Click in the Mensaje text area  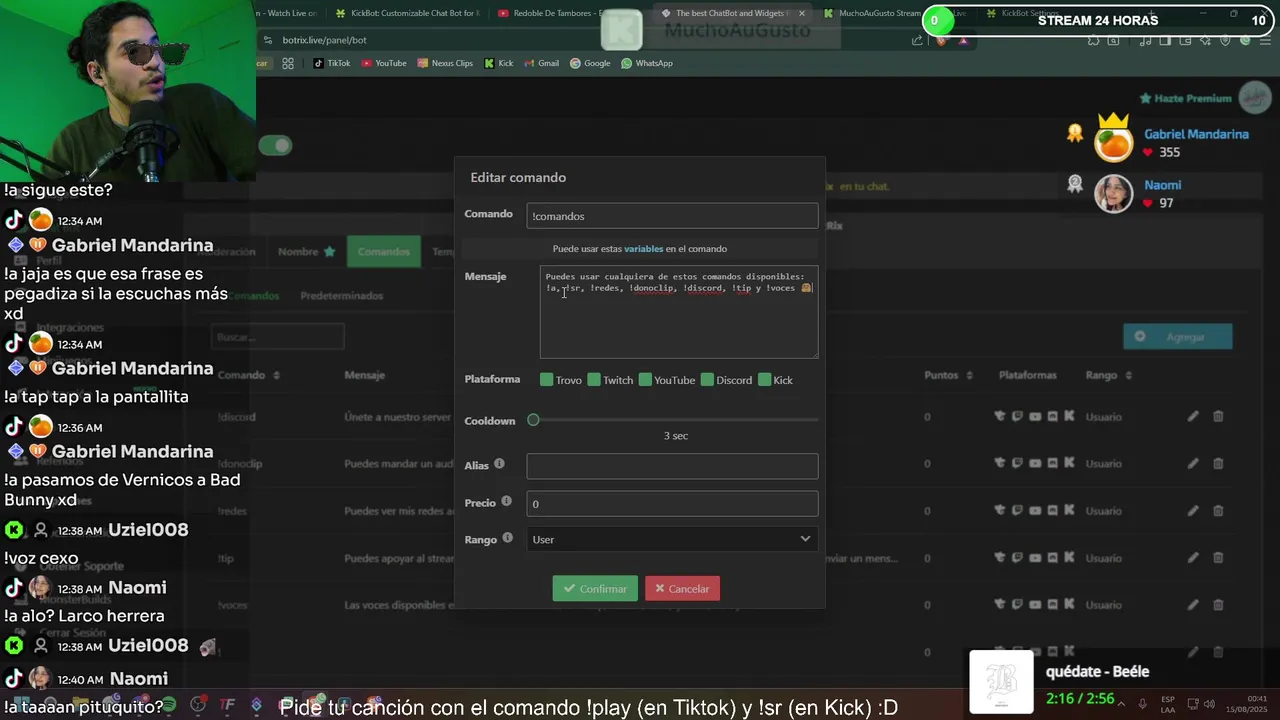679,312
